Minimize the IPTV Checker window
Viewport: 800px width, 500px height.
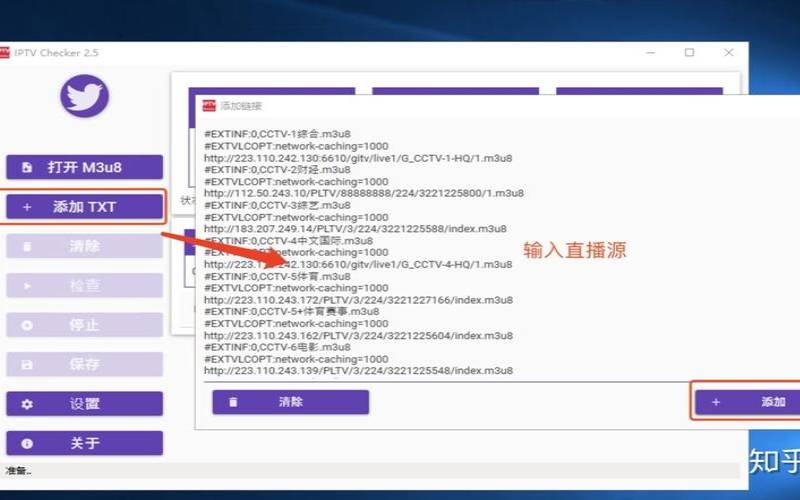click(651, 53)
